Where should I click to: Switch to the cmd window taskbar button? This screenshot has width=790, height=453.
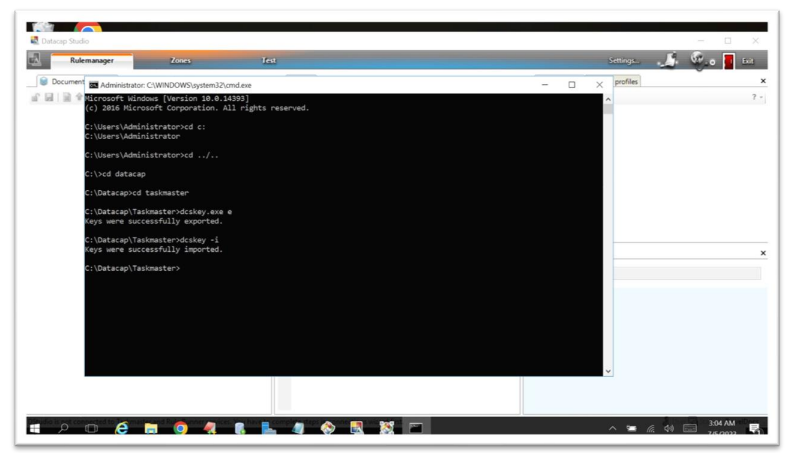pos(416,428)
